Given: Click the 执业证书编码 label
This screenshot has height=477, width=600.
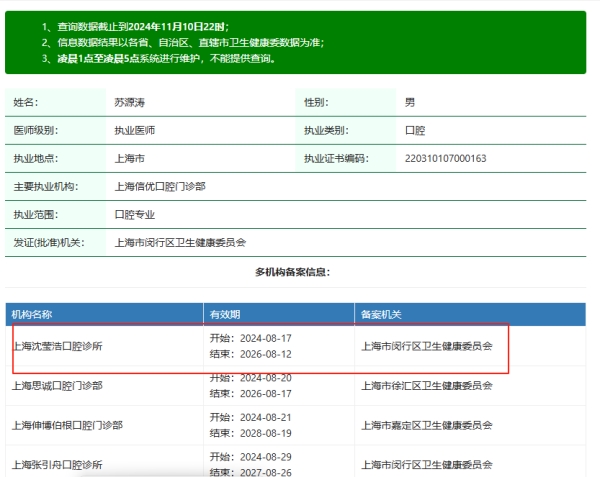Looking at the screenshot, I should coord(336,158).
